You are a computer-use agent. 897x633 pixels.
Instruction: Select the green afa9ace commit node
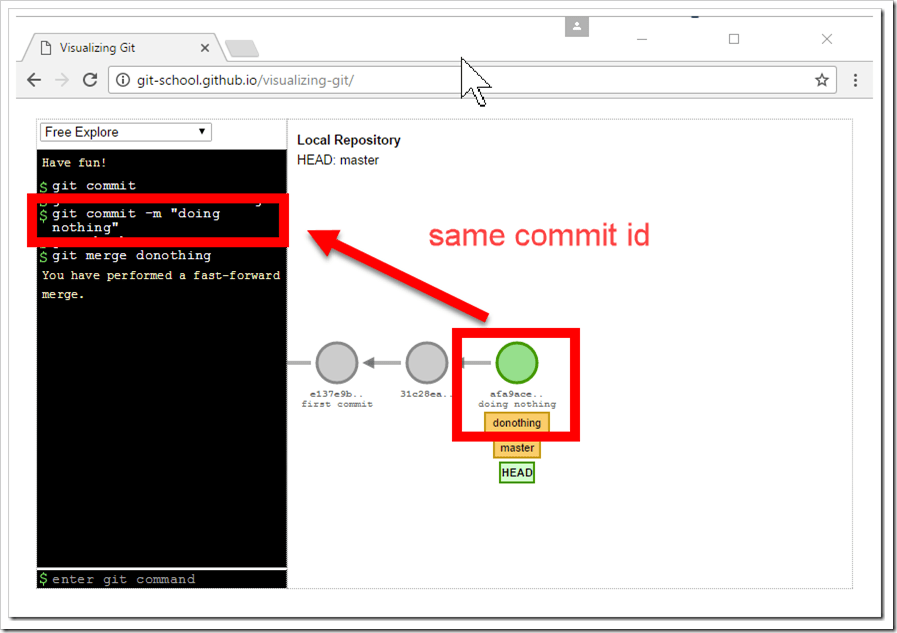point(517,363)
